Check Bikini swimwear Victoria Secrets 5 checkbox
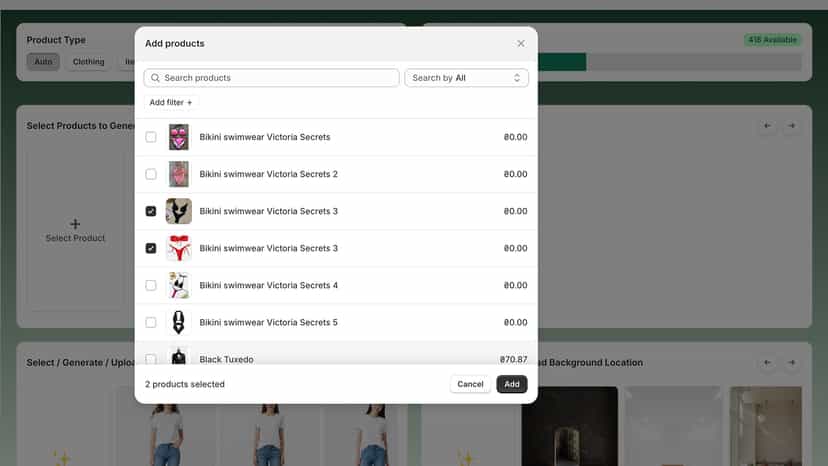828x466 pixels. (151, 322)
